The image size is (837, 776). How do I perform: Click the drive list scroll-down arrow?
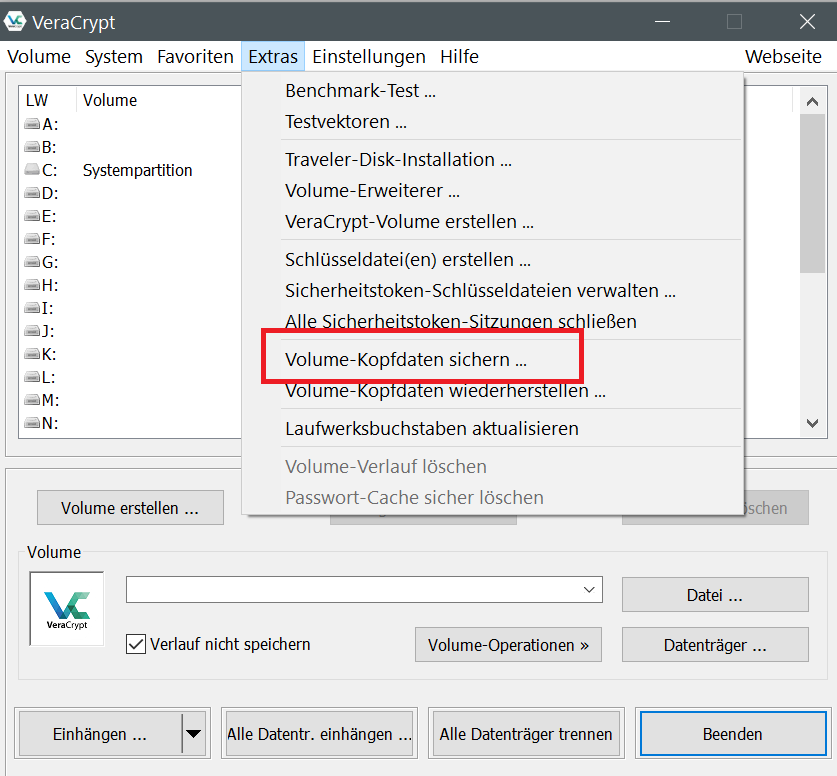click(812, 423)
